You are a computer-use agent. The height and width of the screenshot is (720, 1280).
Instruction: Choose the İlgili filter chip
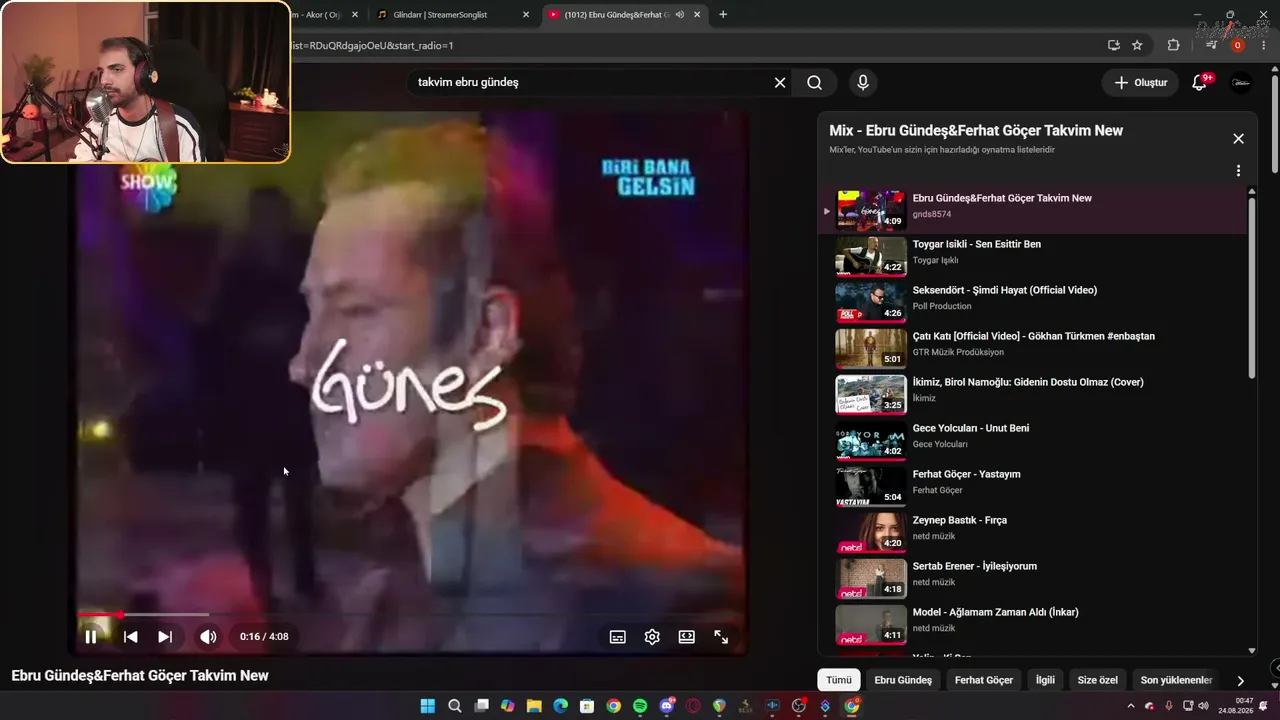1045,680
